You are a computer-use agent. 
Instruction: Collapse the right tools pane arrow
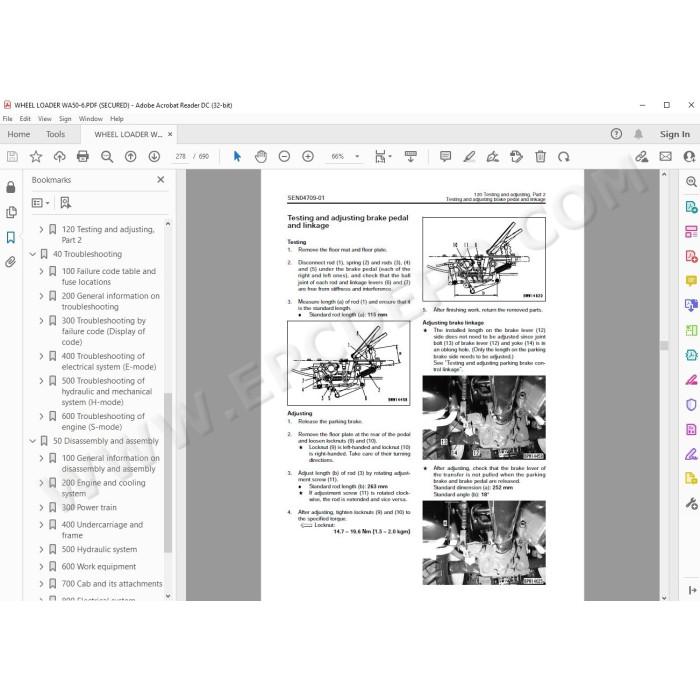(692, 590)
